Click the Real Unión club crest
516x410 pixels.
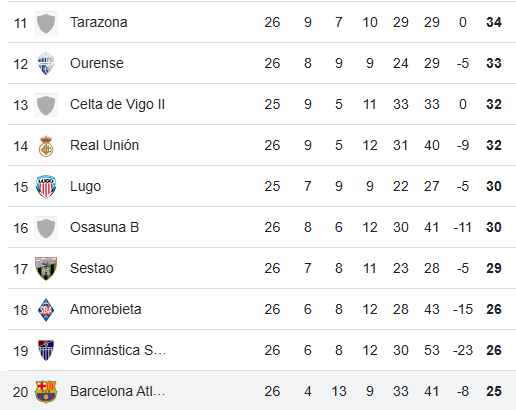click(x=46, y=146)
